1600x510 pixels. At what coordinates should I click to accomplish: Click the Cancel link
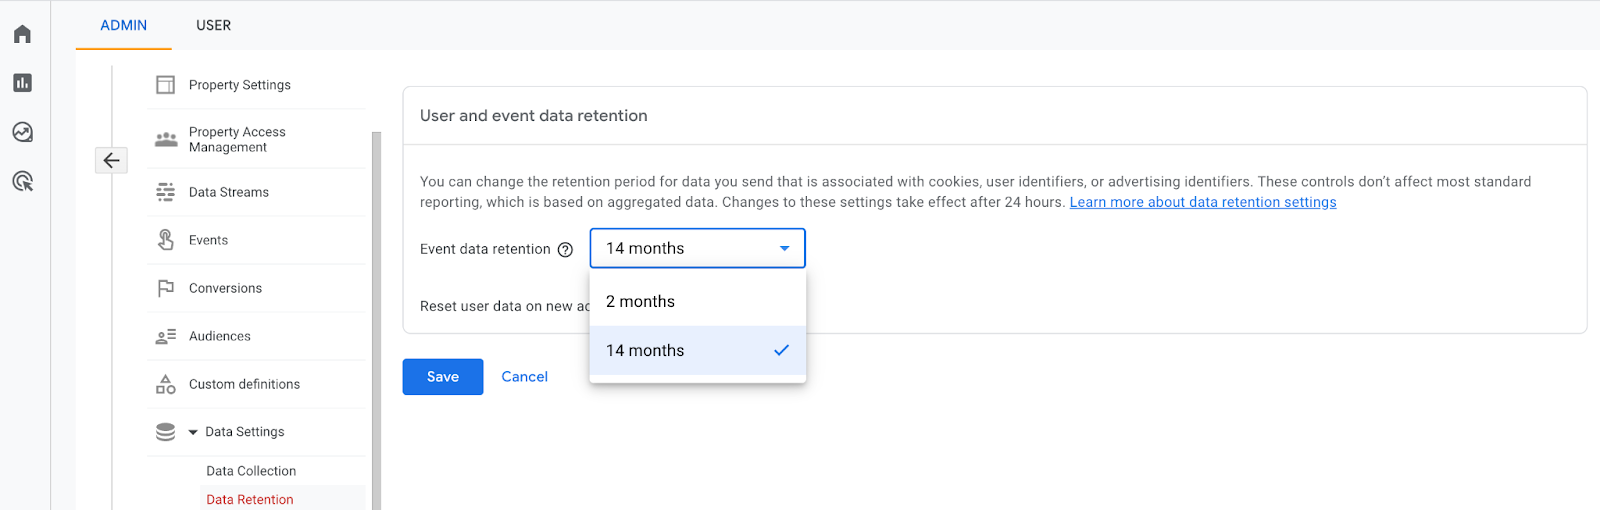[524, 377]
